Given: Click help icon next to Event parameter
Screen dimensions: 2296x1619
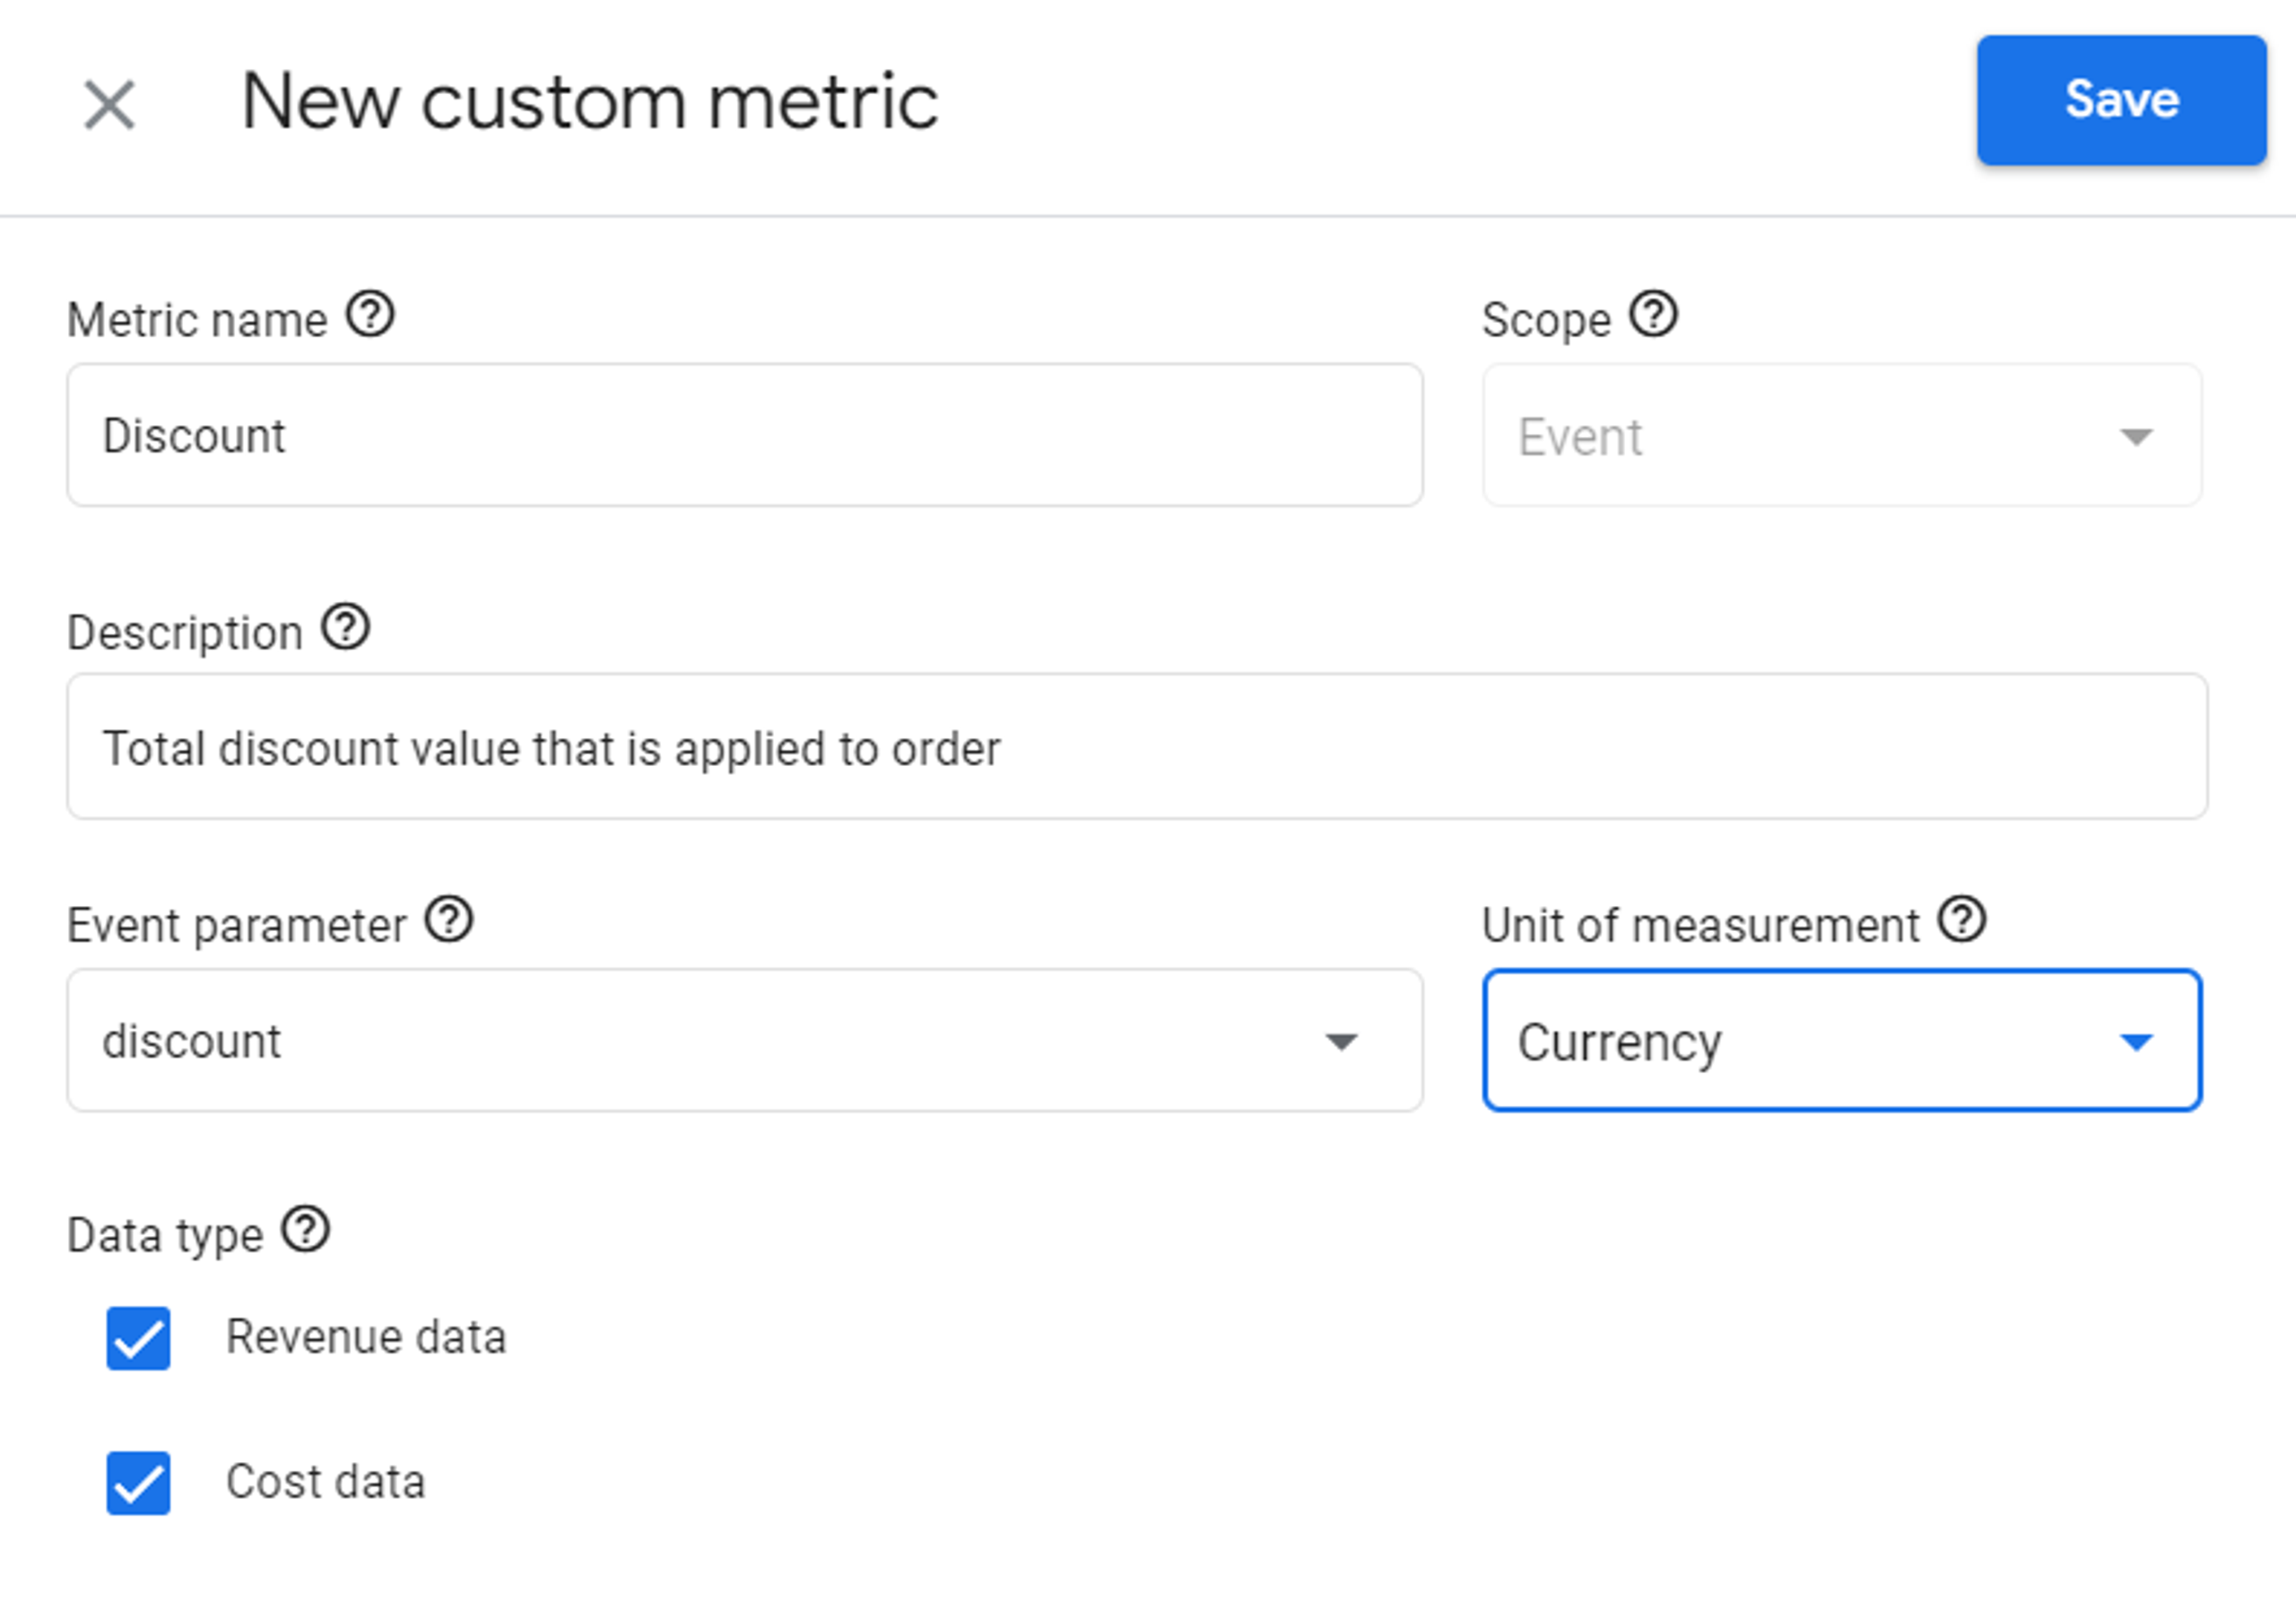Looking at the screenshot, I should click(x=449, y=920).
